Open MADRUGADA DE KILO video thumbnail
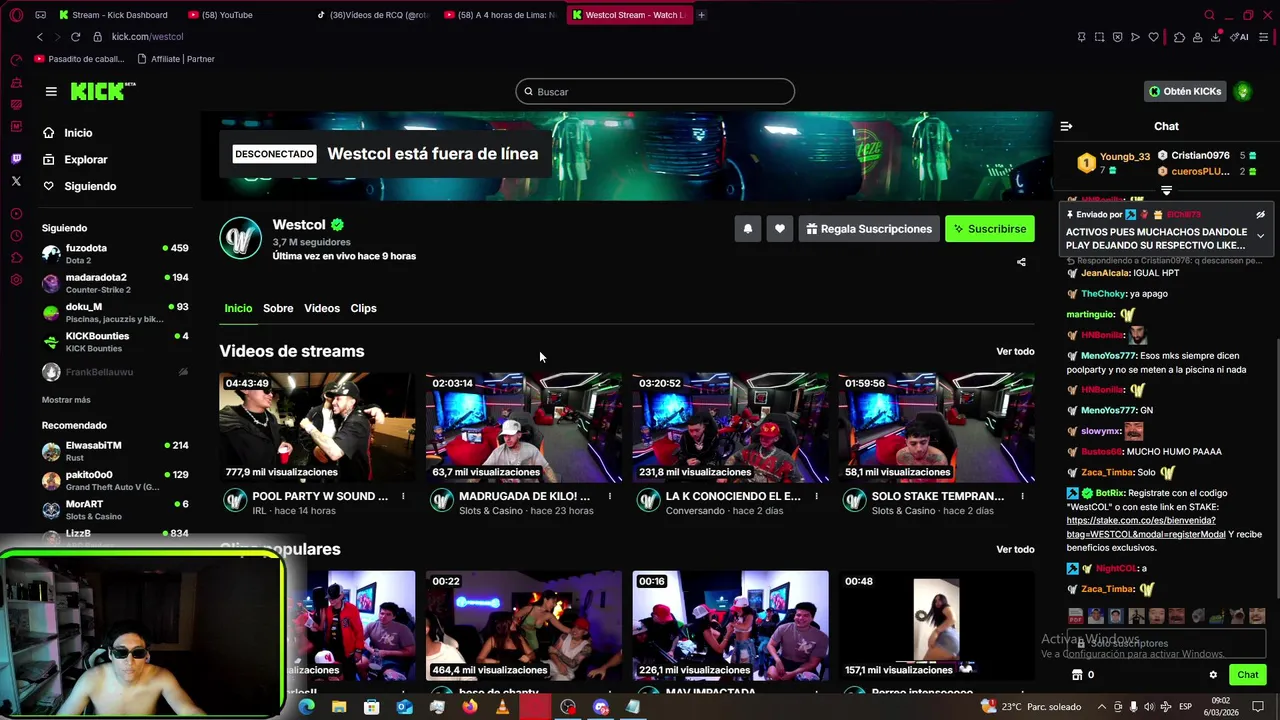Viewport: 1280px width, 720px height. (524, 428)
